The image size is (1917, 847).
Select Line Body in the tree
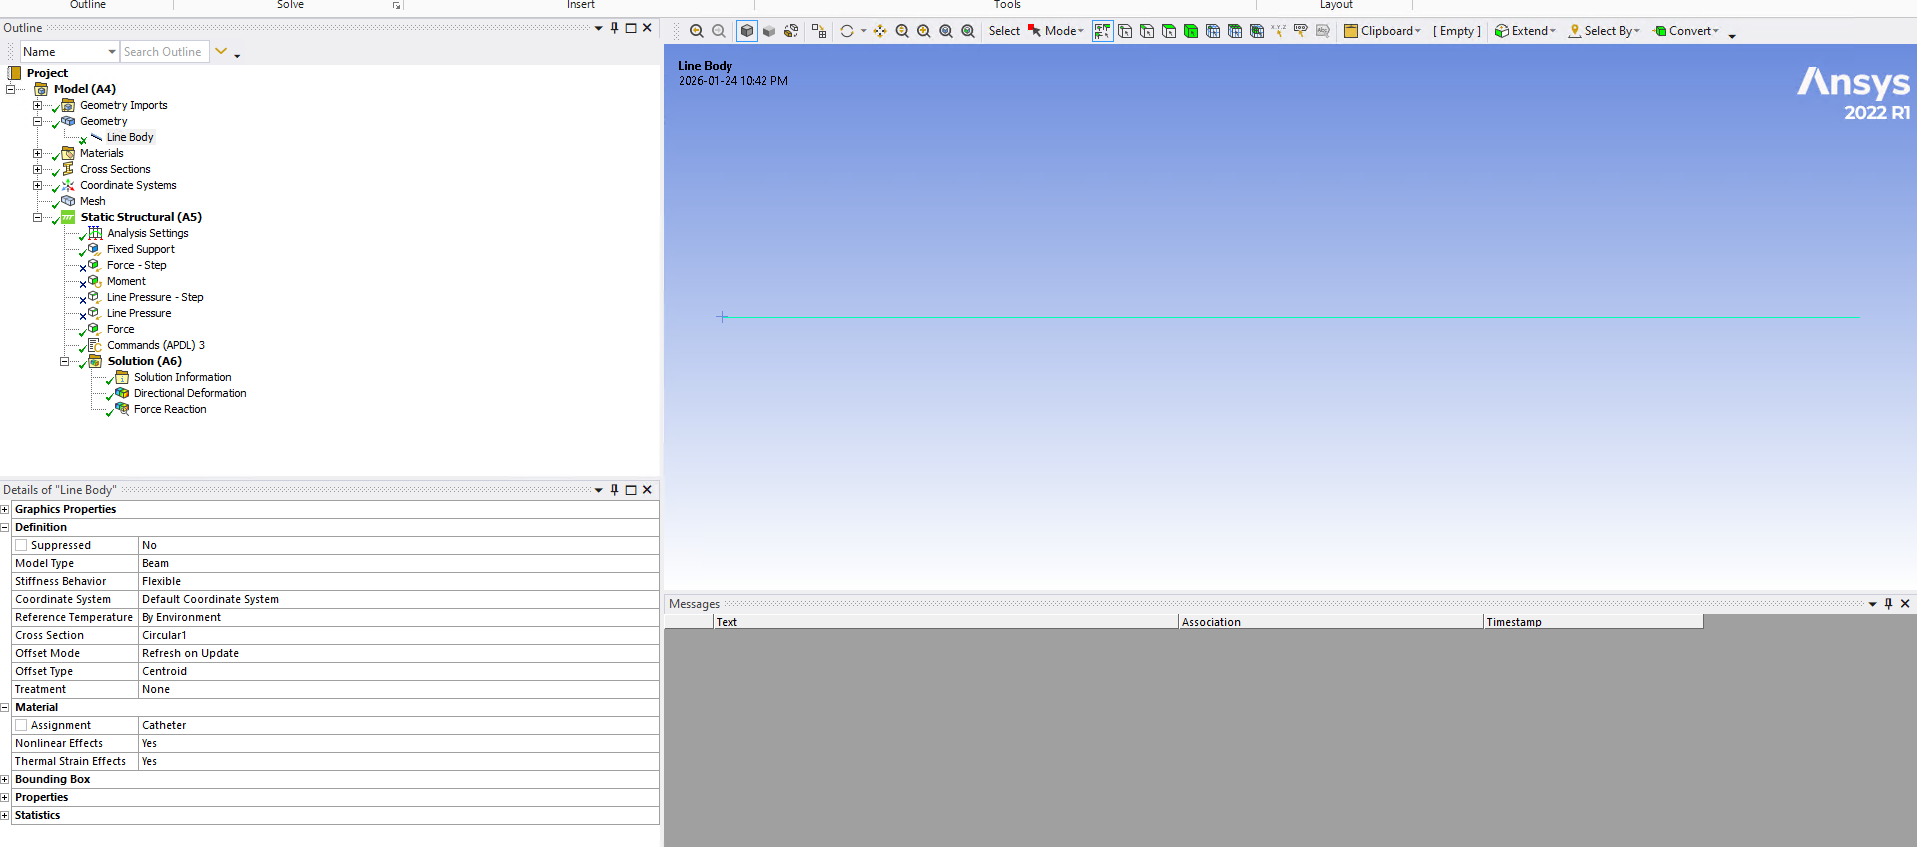tap(130, 137)
